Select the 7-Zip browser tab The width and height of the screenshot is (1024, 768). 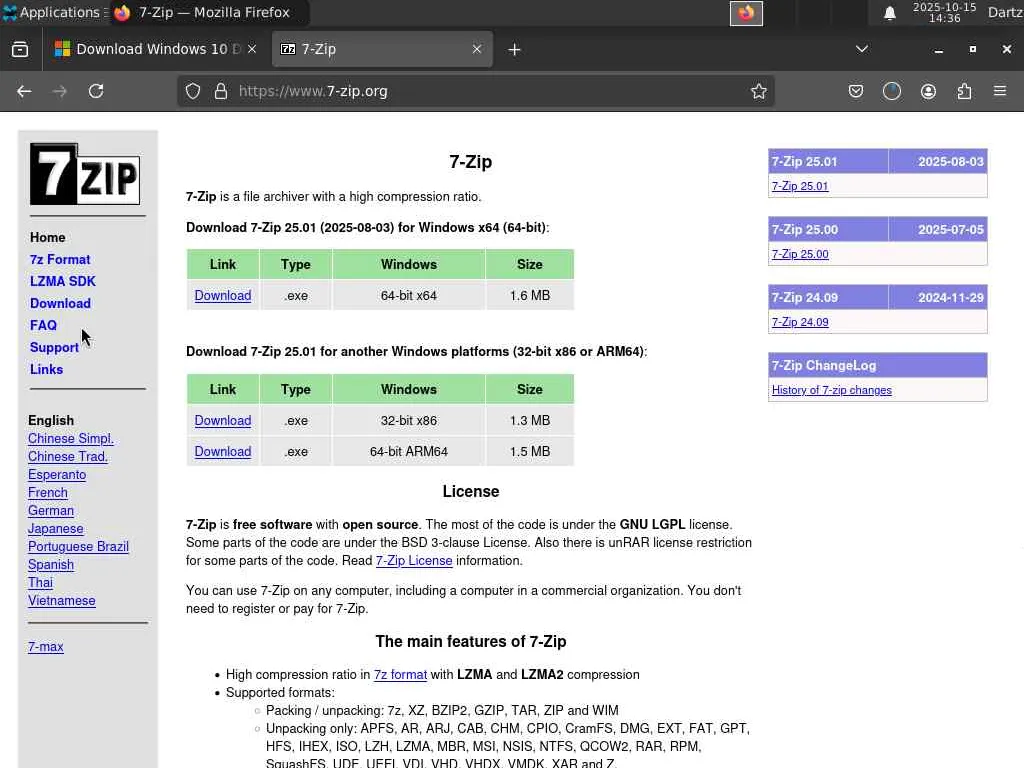tap(382, 49)
